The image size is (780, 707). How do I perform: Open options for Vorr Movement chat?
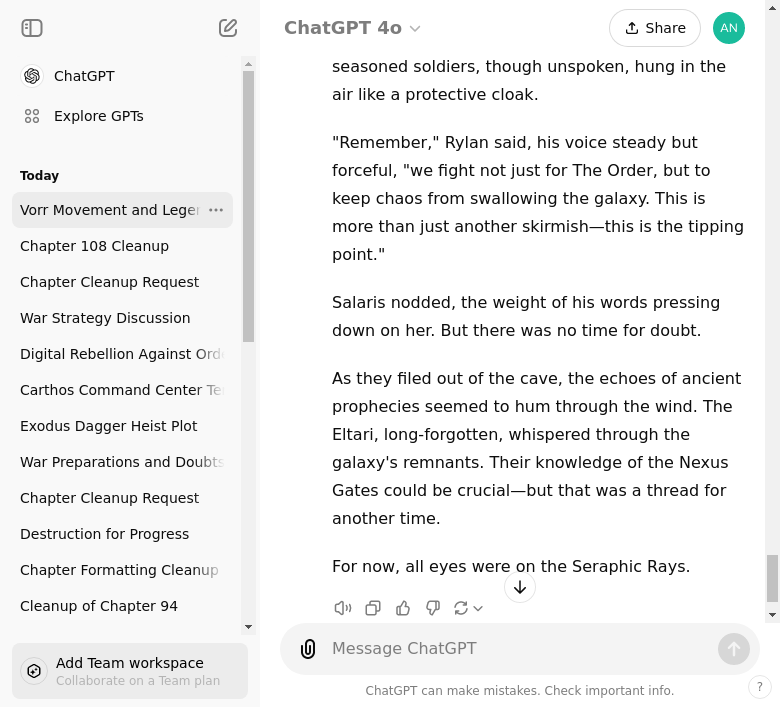216,210
